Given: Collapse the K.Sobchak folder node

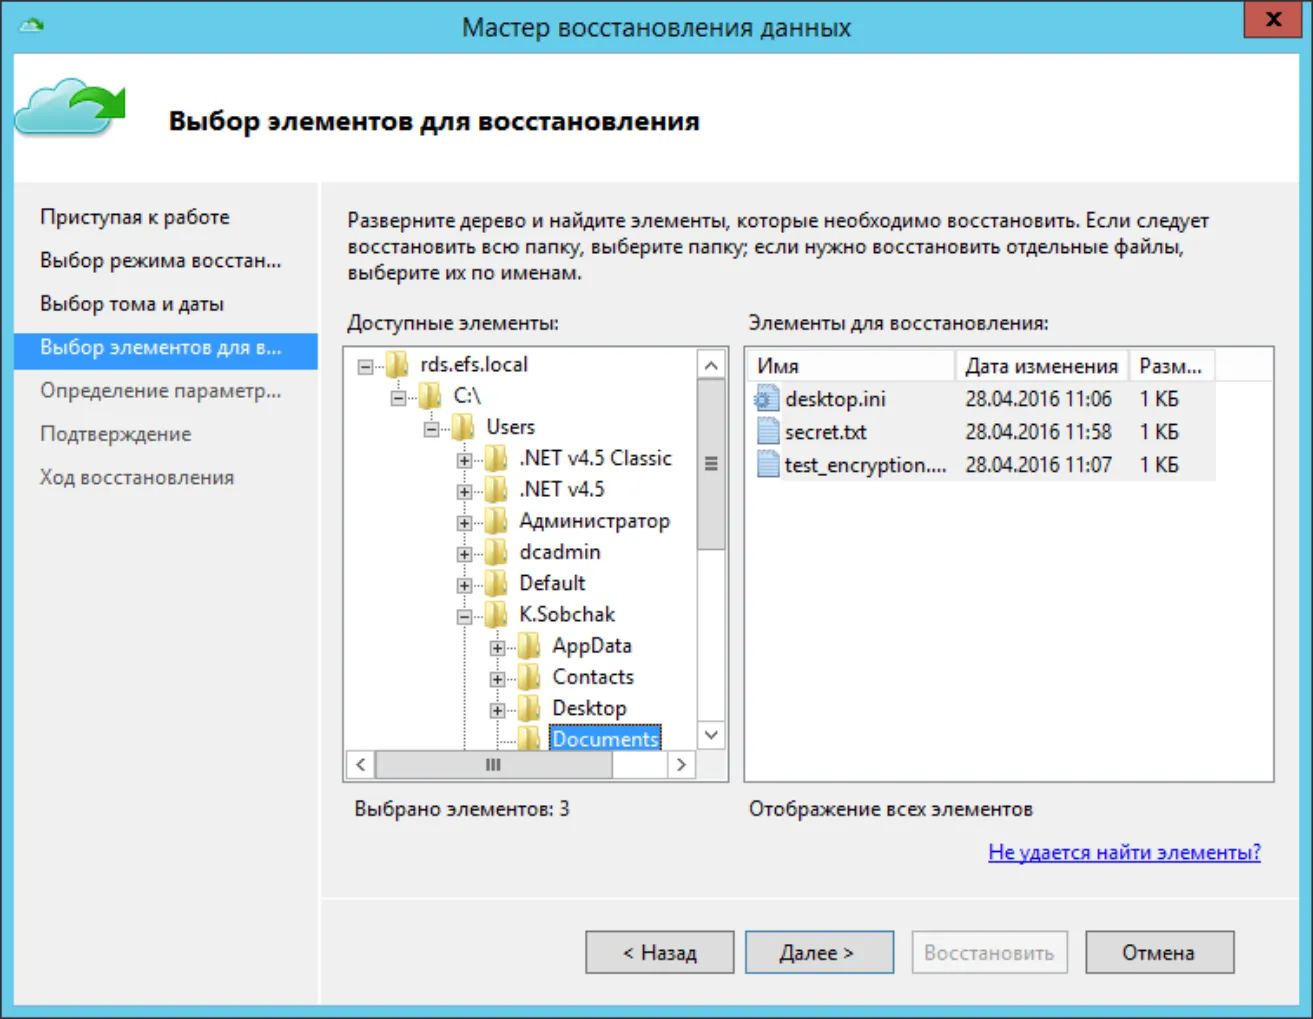Looking at the screenshot, I should pos(464,617).
